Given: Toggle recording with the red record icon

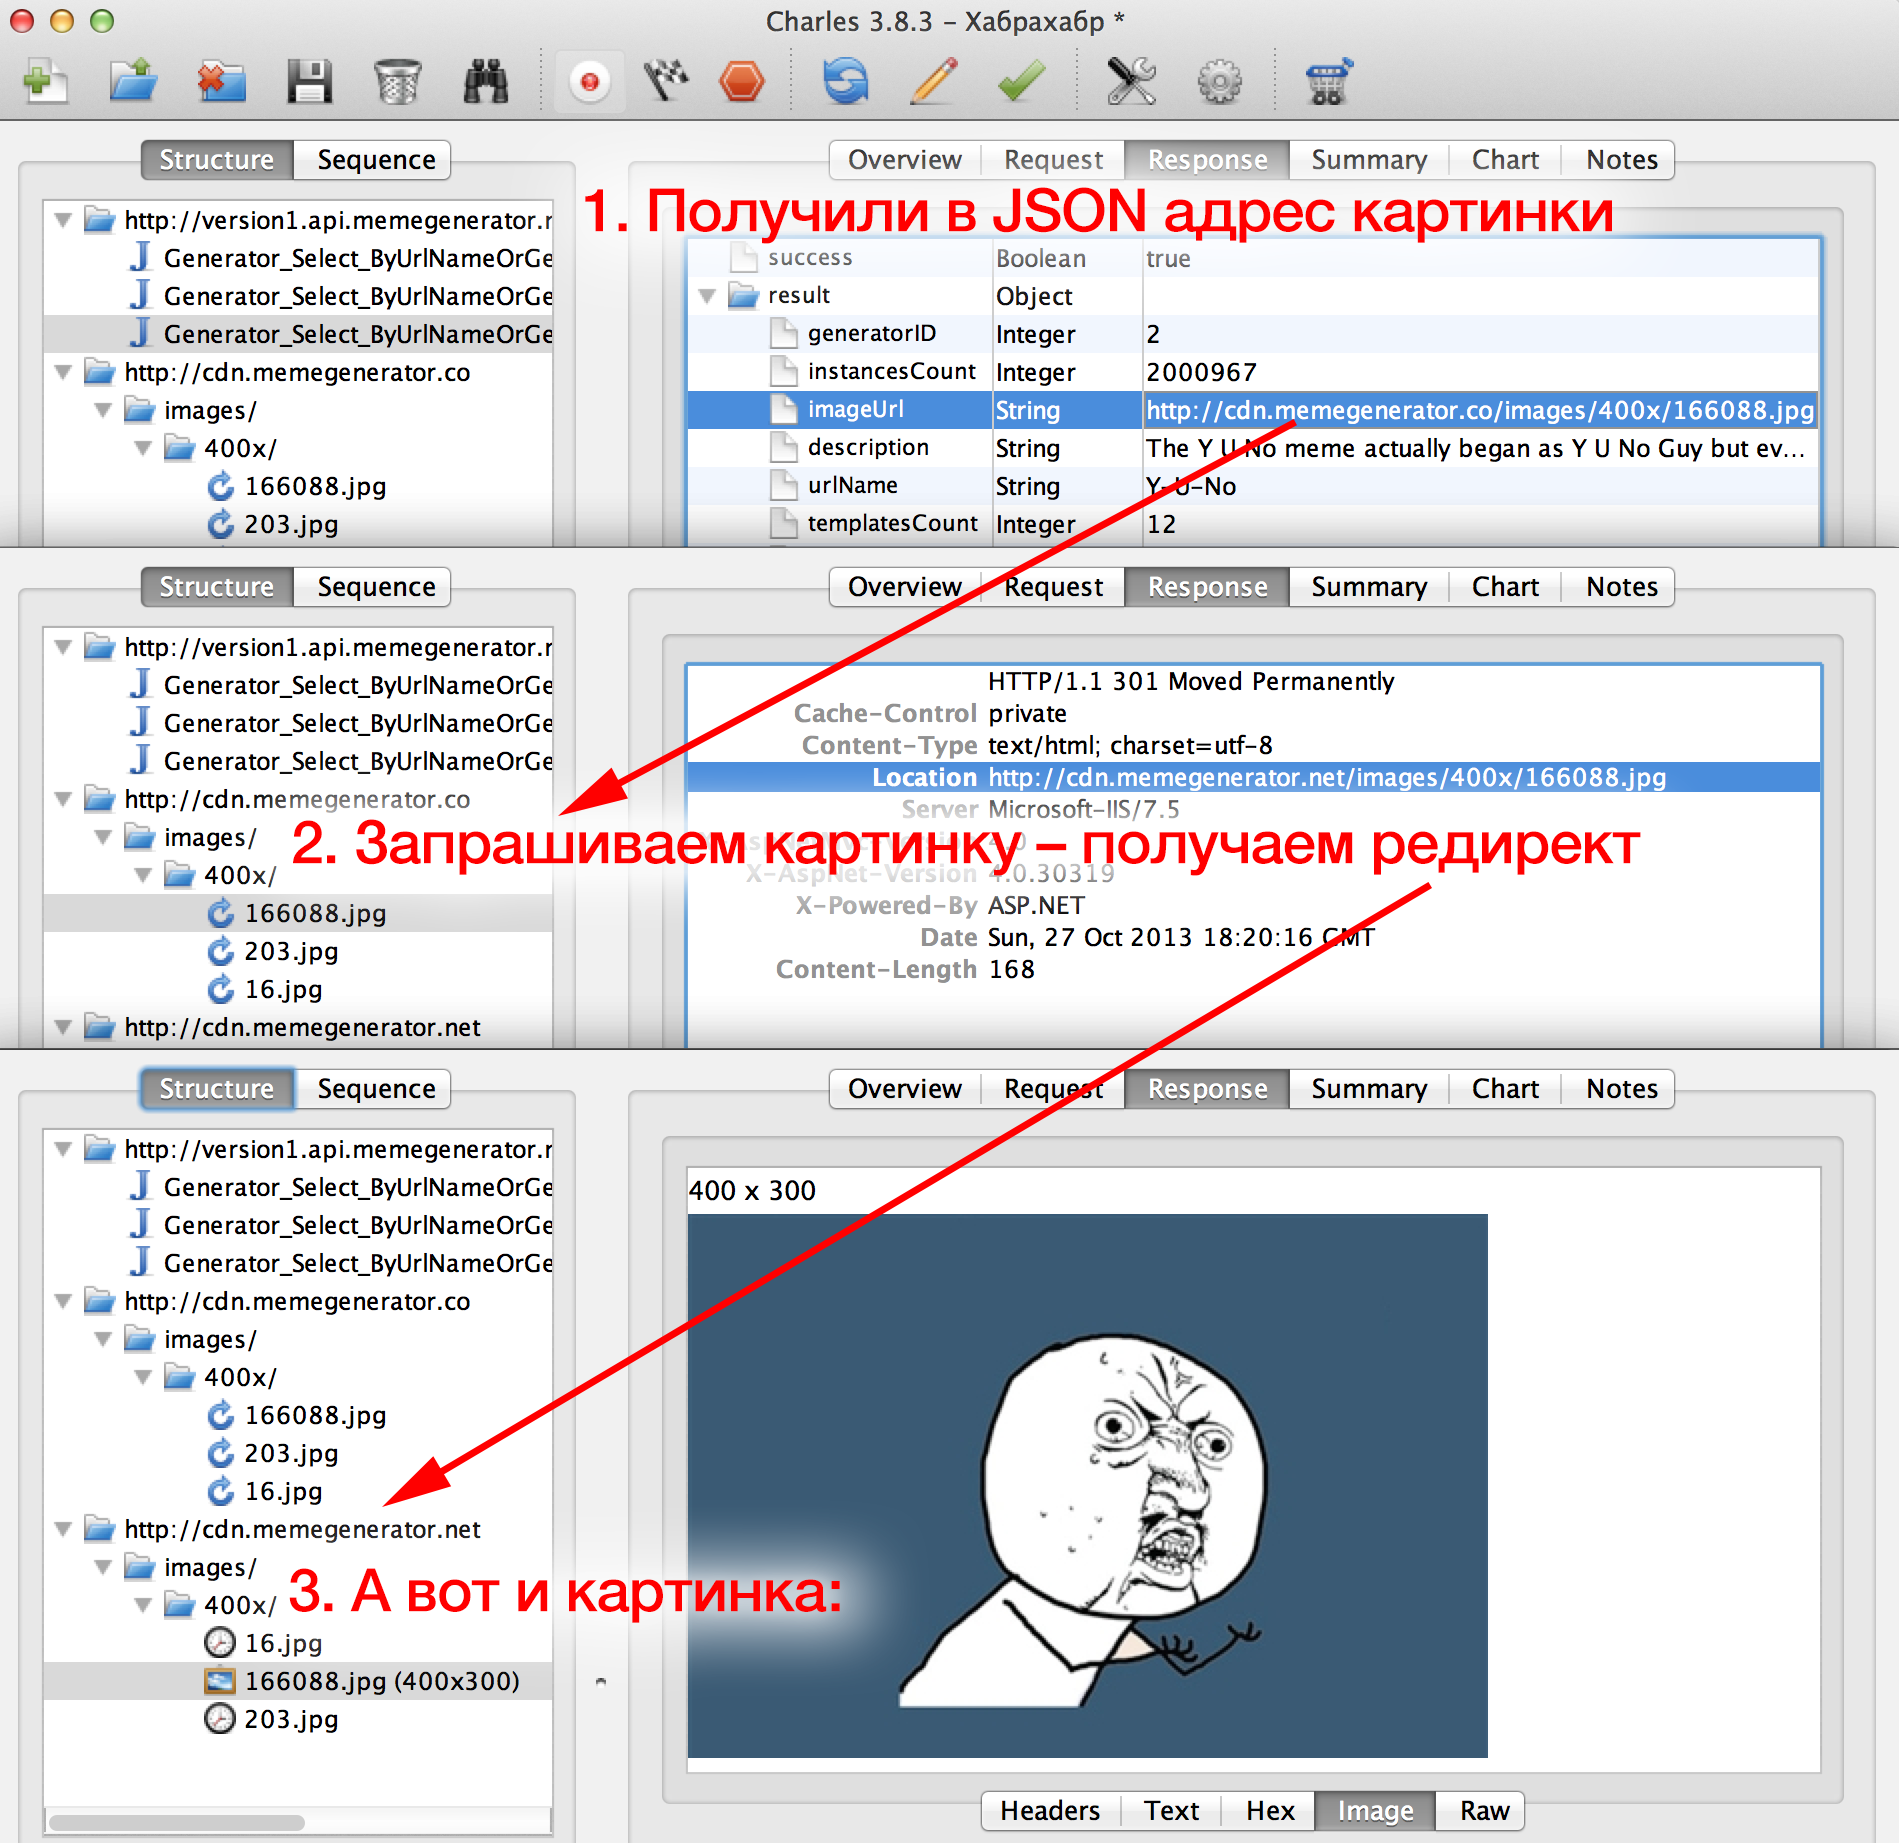Looking at the screenshot, I should 588,80.
